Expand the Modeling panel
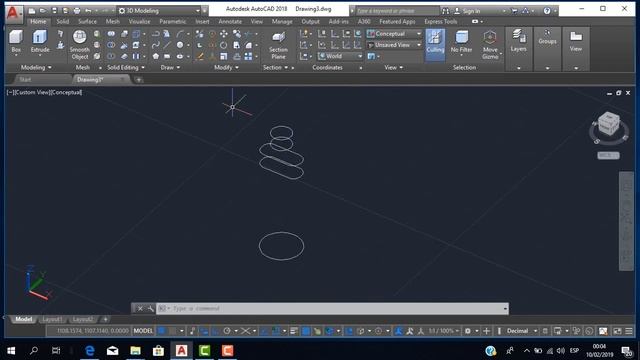This screenshot has height=360, width=640. tap(36, 67)
